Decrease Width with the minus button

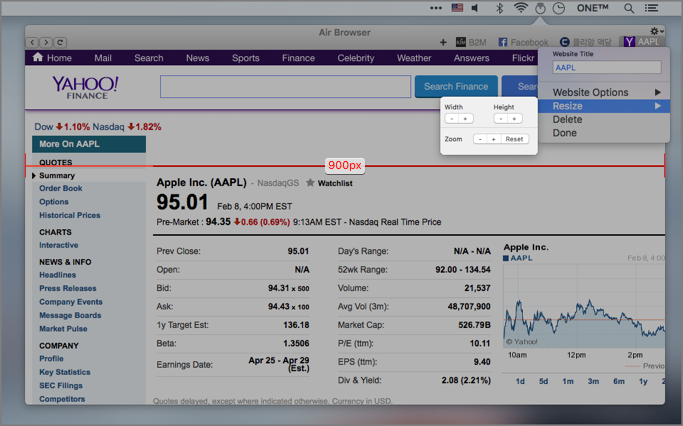point(452,119)
